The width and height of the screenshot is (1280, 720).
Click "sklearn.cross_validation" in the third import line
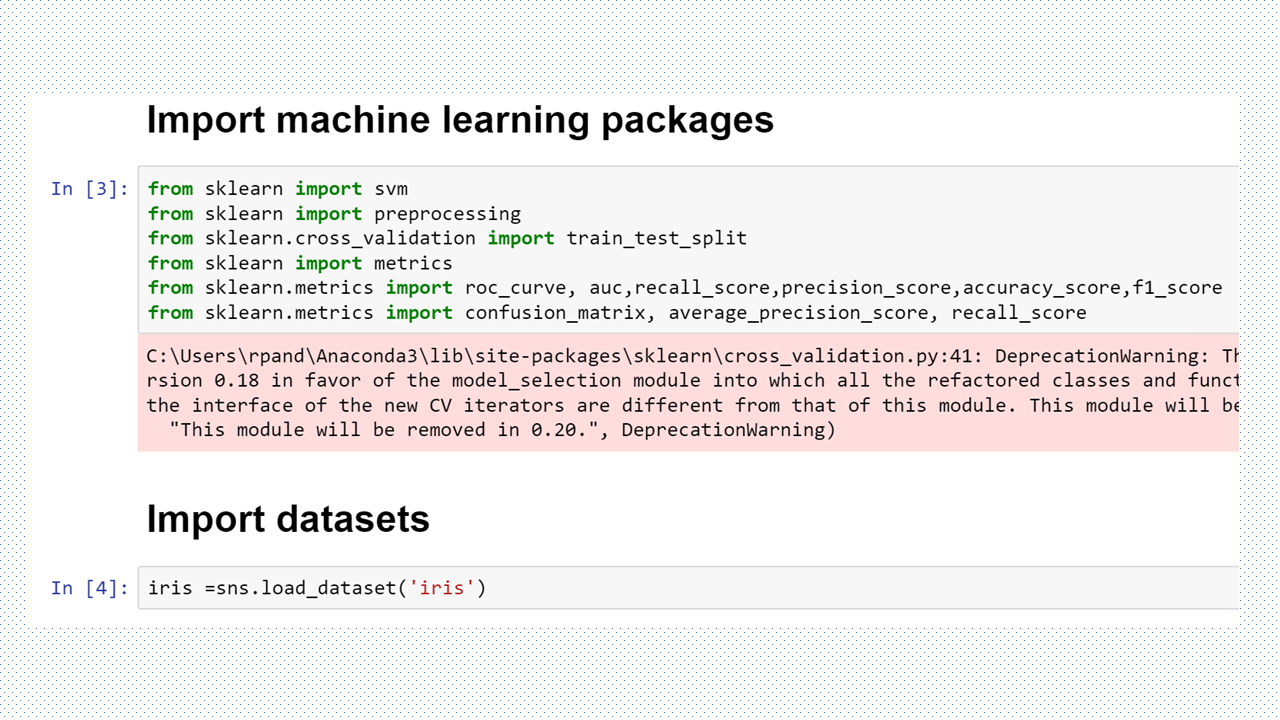click(340, 238)
